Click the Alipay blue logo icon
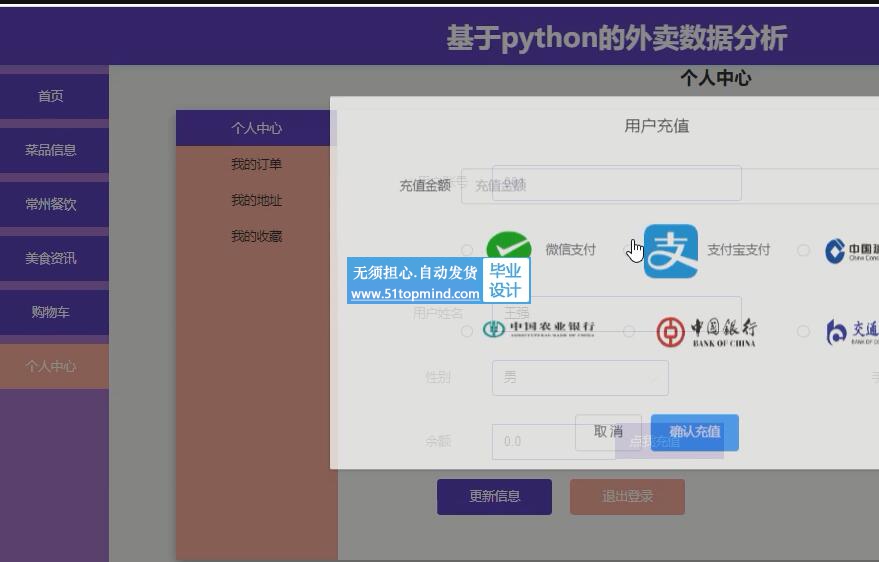The width and height of the screenshot is (879, 562). pos(670,251)
